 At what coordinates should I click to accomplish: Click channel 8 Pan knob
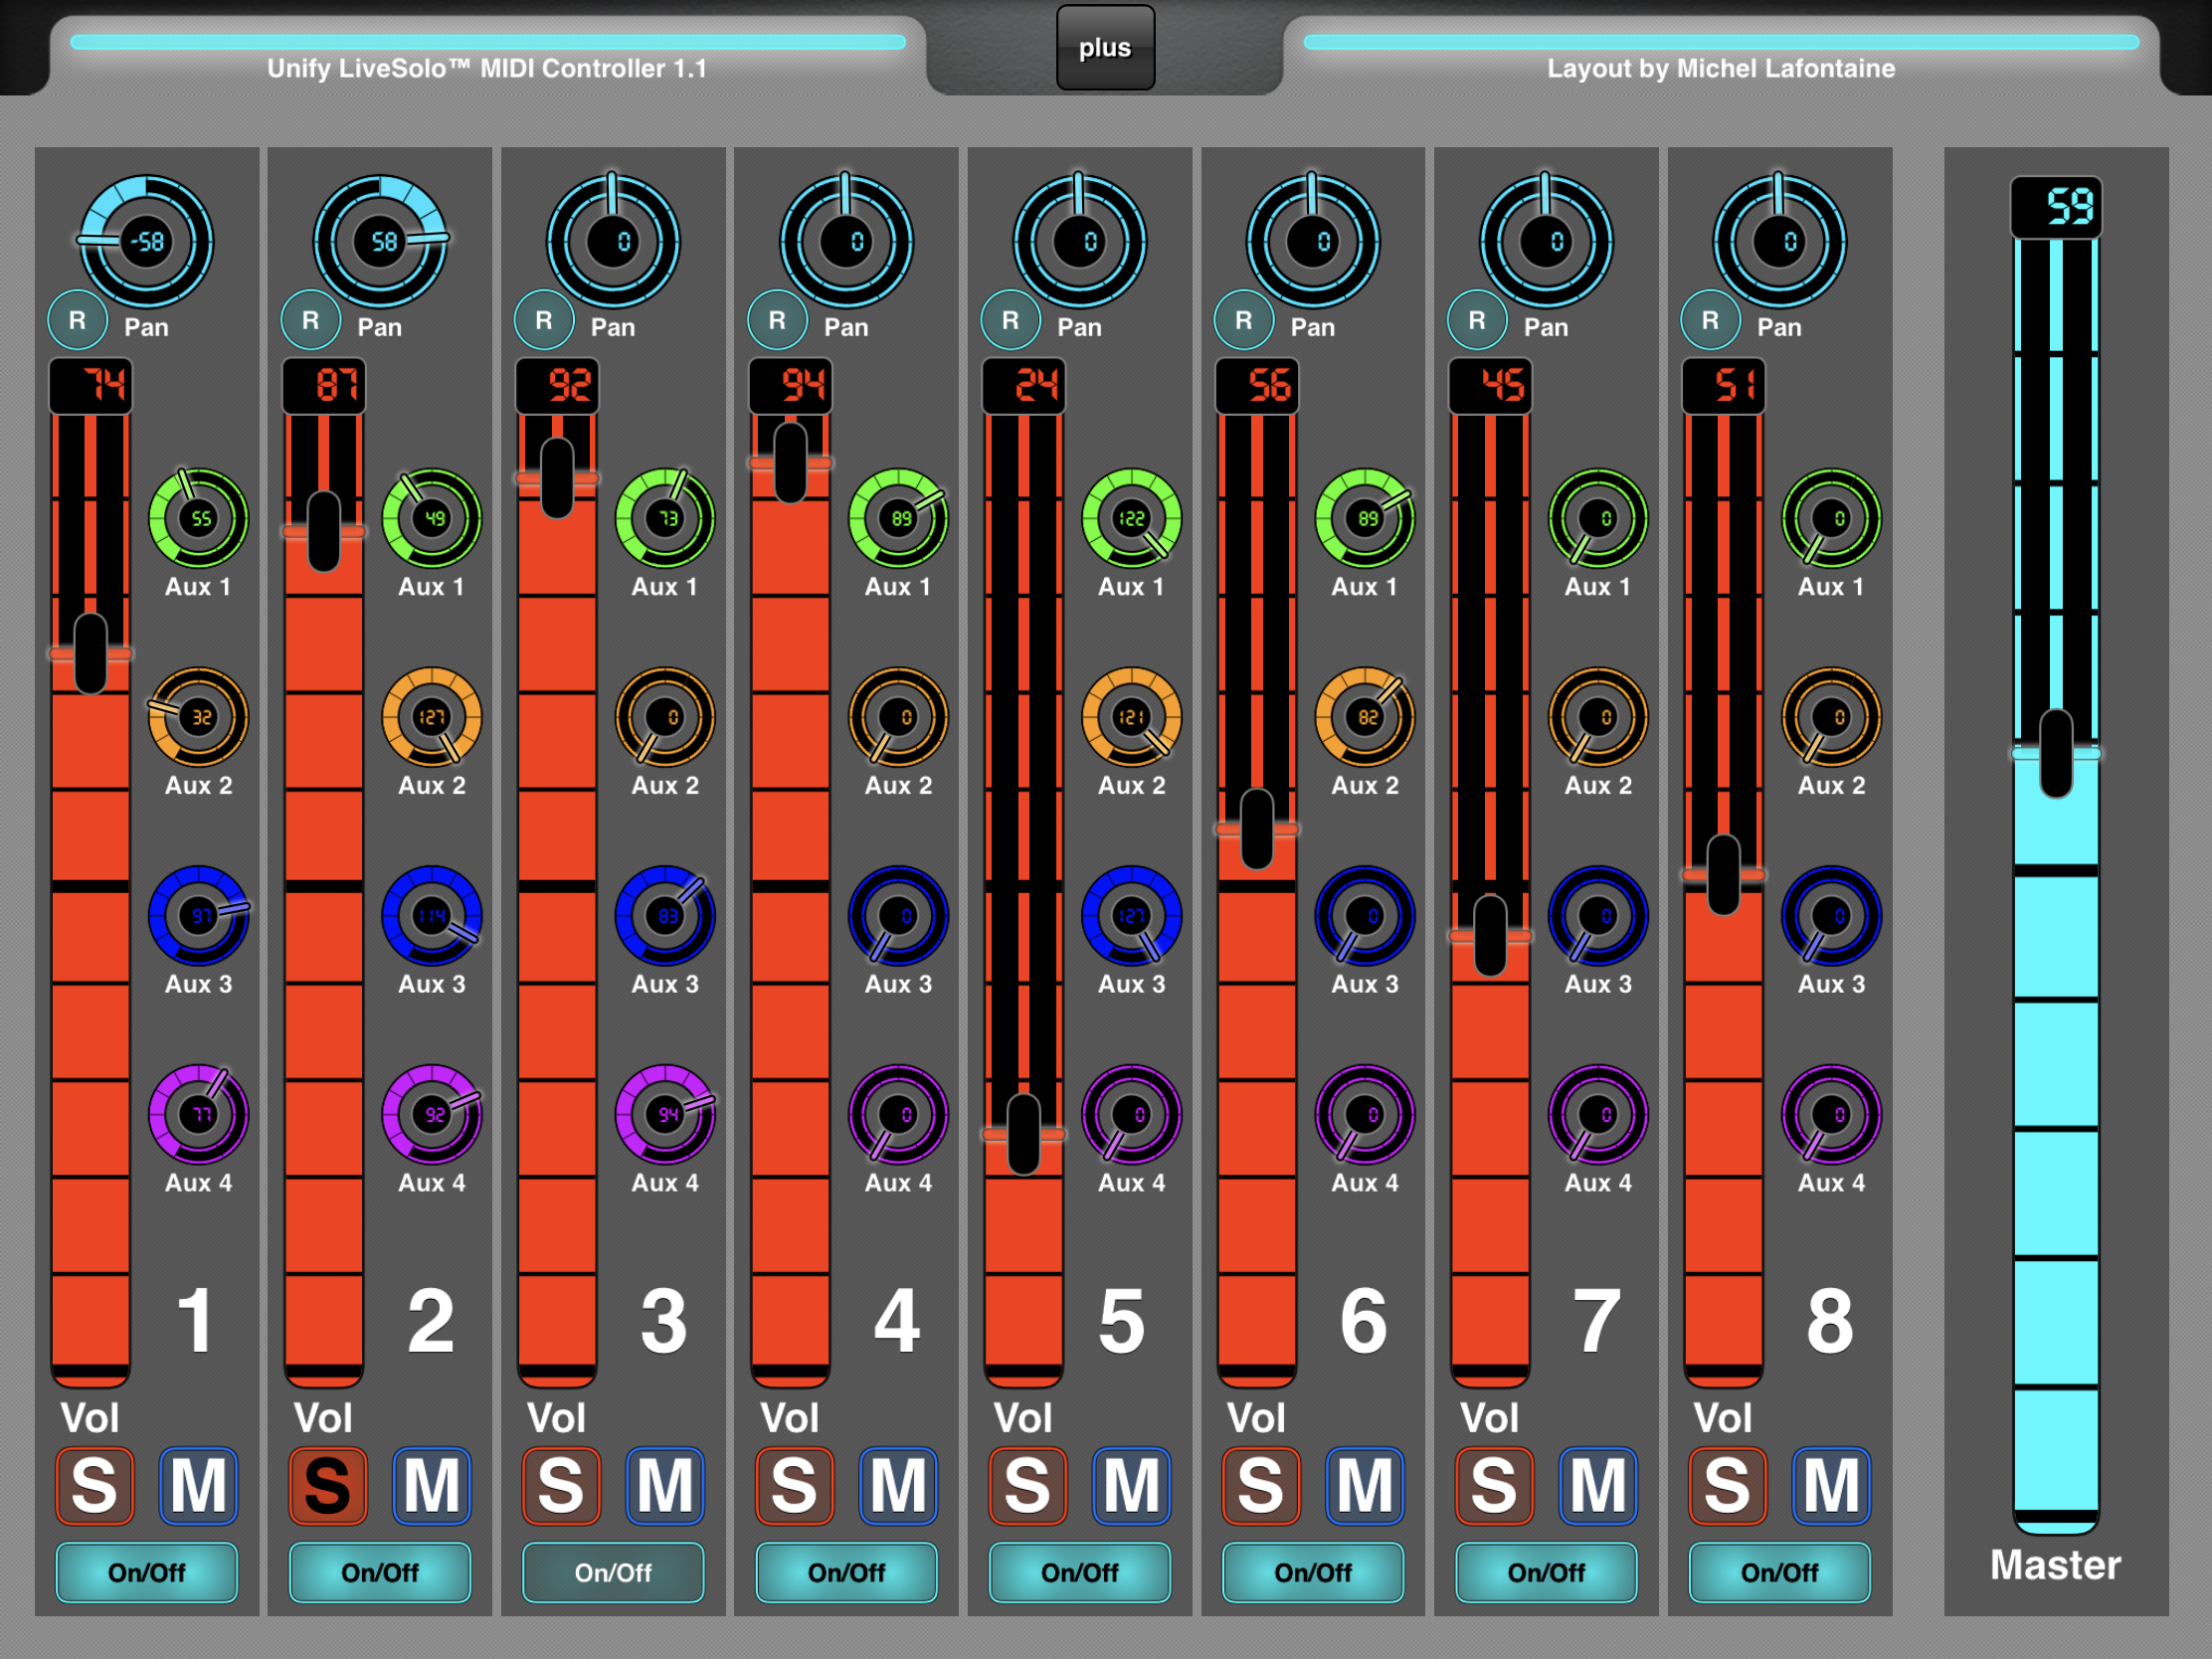(1780, 241)
